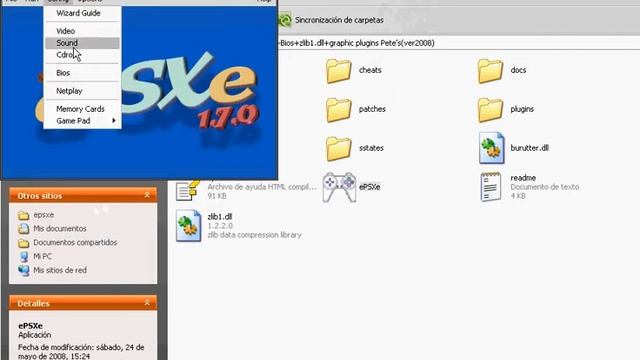Viewport: 640px width, 360px height.
Task: Expand the Game Pad submenu
Action: point(82,121)
